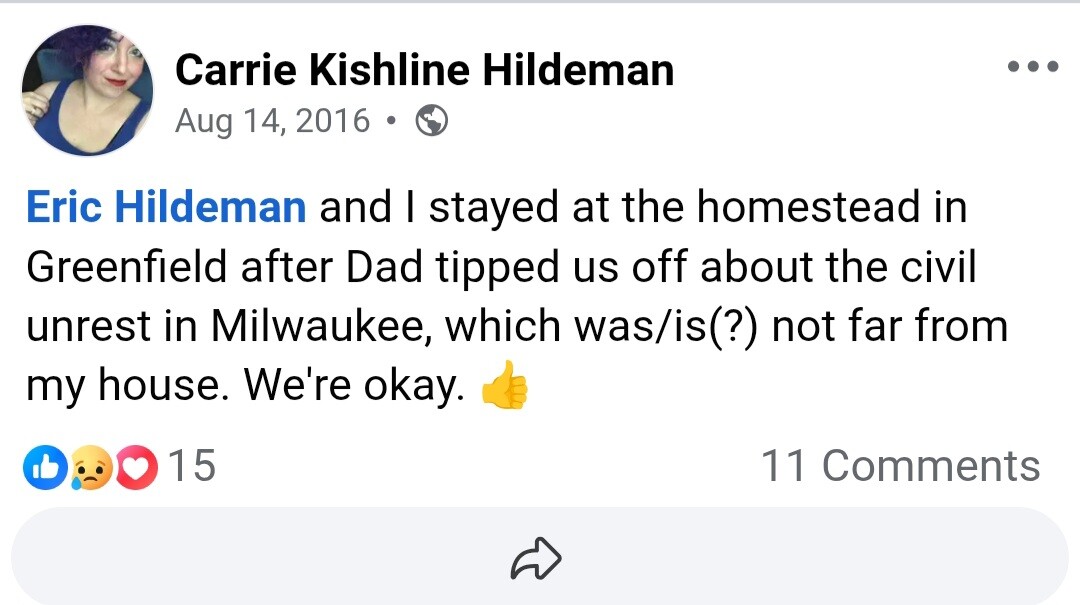
Task: Open Carrie's profile picture
Action: 88,91
